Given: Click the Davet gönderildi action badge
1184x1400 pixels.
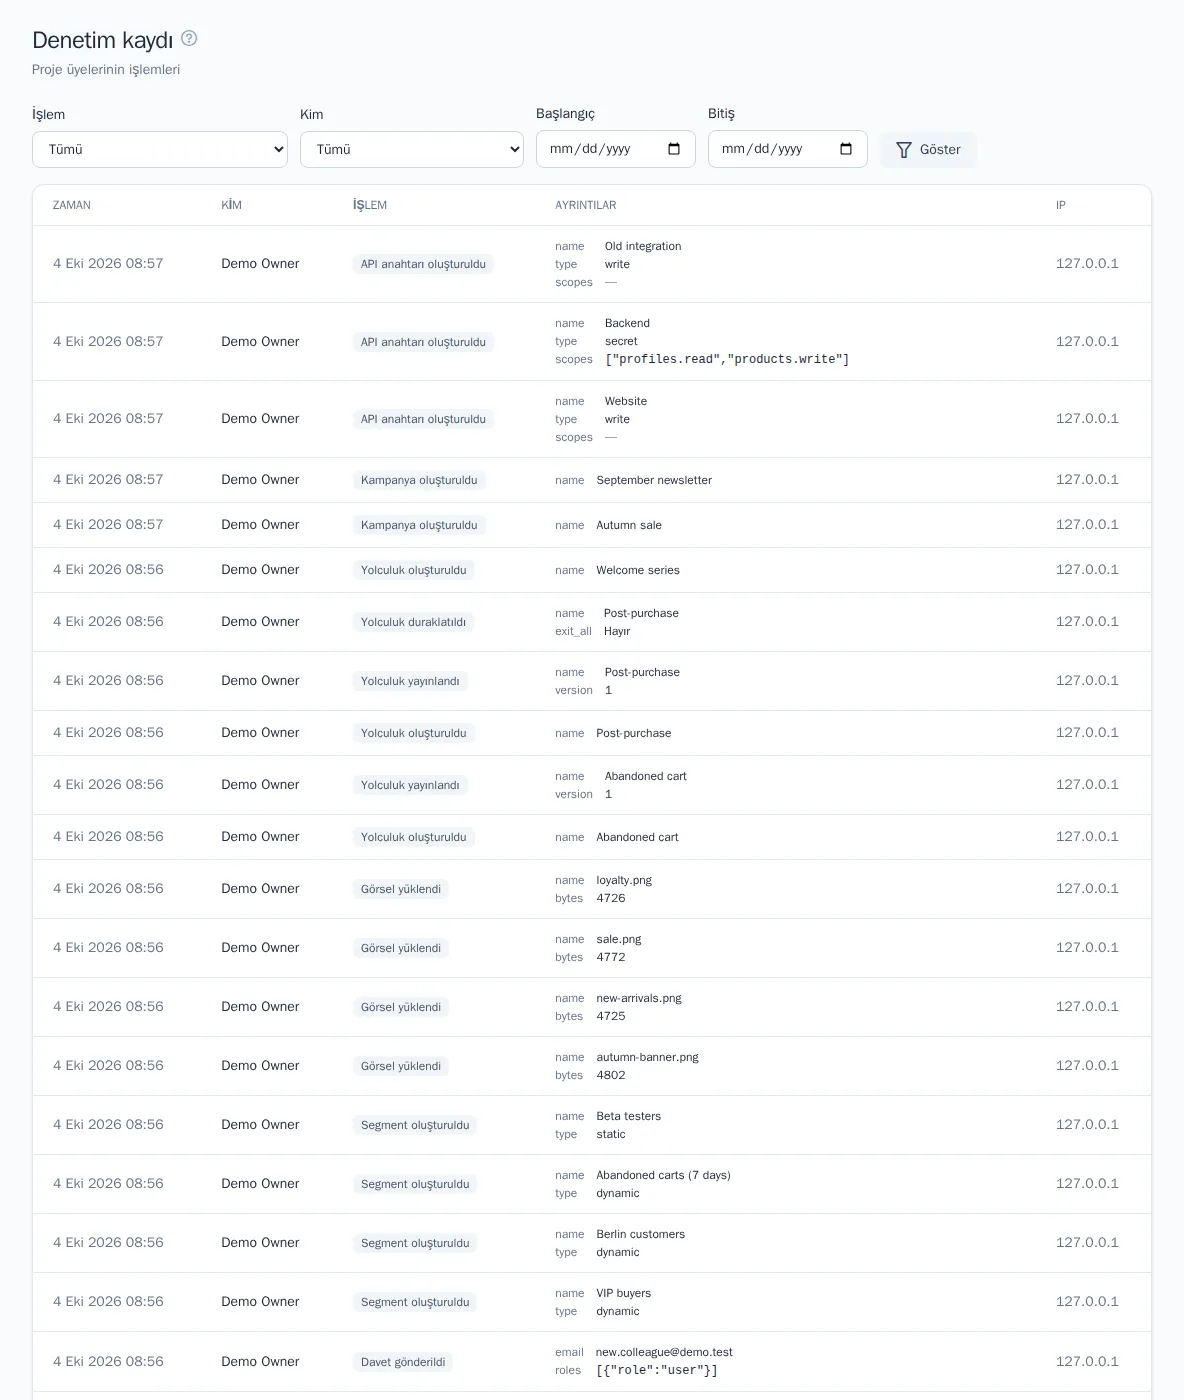Looking at the screenshot, I should point(403,1362).
